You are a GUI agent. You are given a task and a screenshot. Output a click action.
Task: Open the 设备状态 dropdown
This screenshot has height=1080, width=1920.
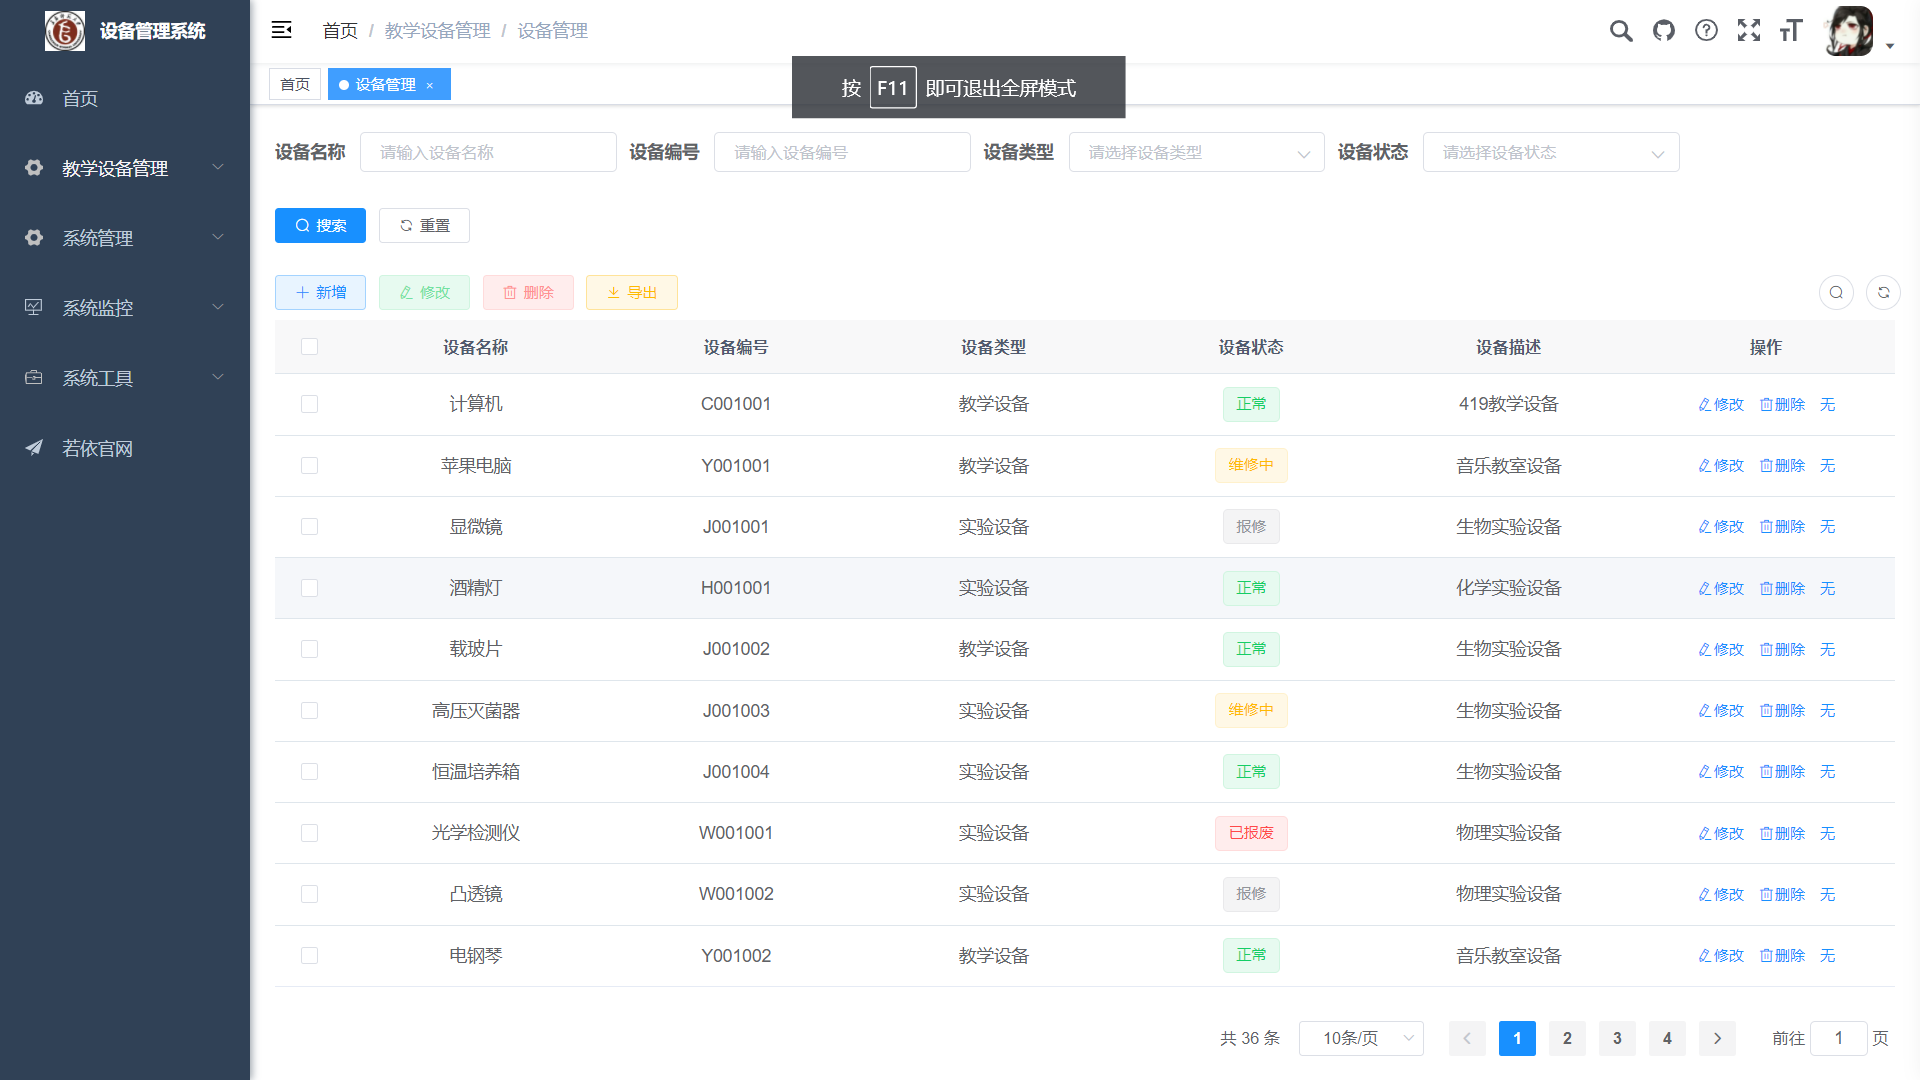[1550, 153]
